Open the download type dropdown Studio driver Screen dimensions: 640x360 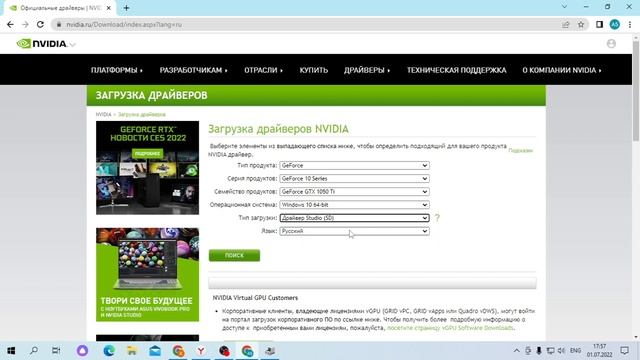[x=354, y=218]
